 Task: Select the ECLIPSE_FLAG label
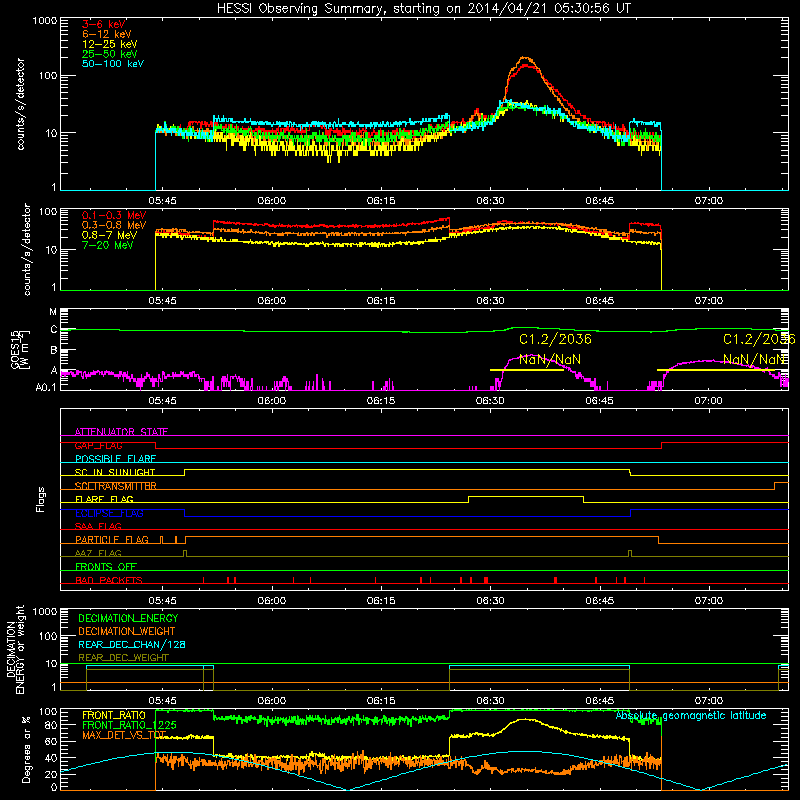(x=109, y=513)
